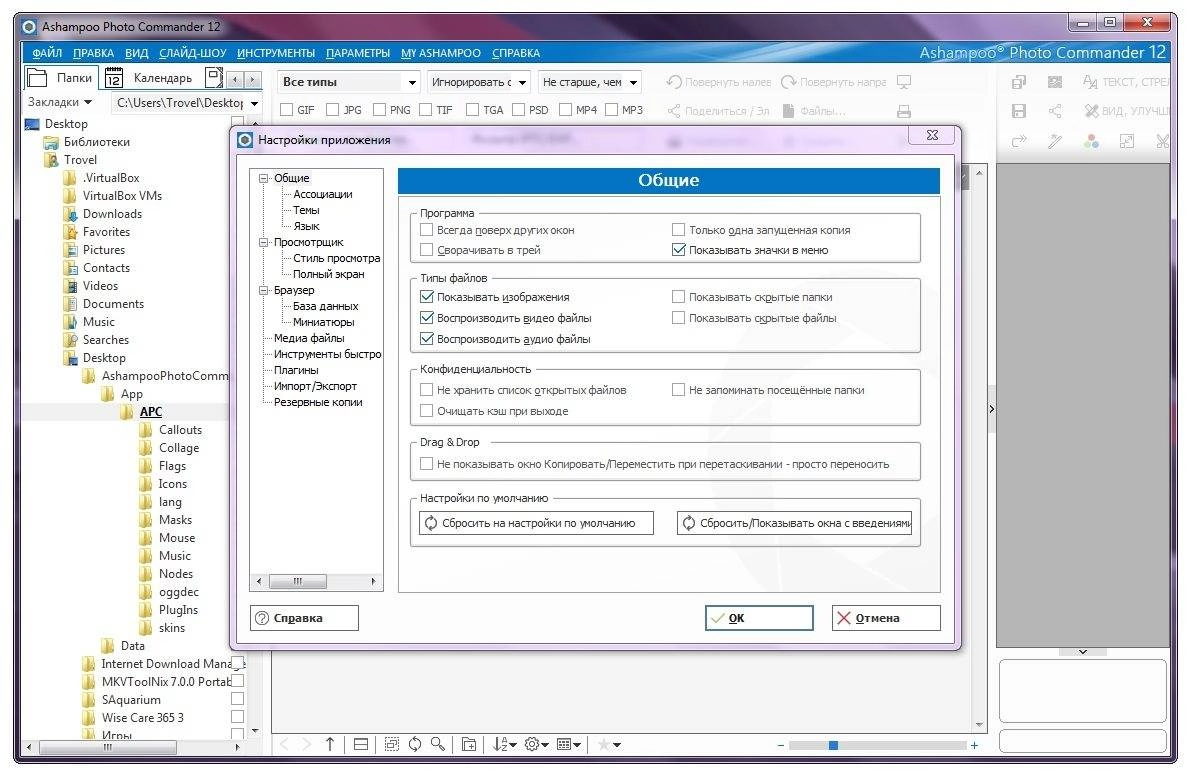Click the scissors cut icon in right panel
This screenshot has height=783, width=1195.
pos(1162,141)
